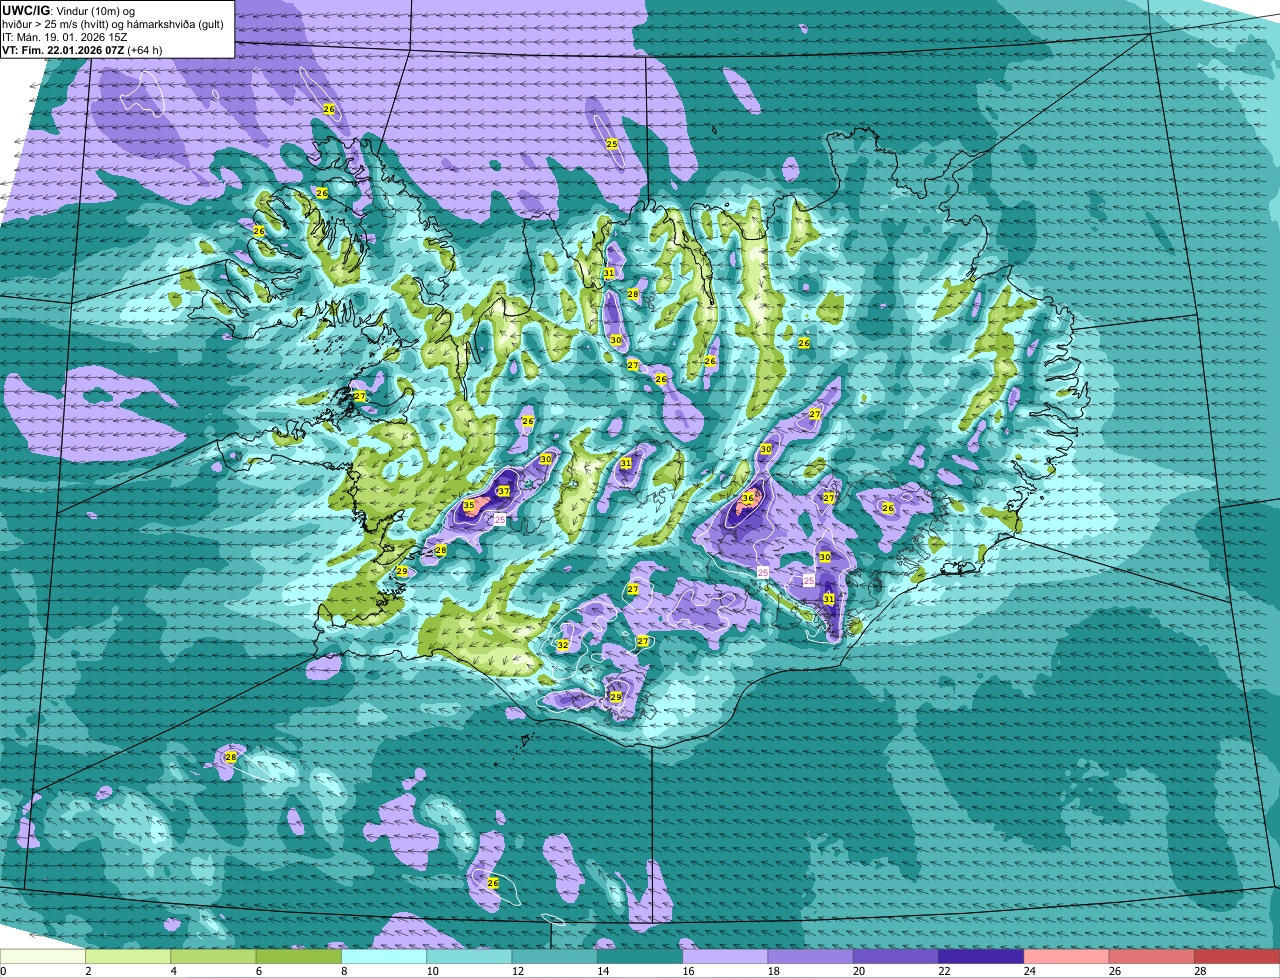Pick the legend segment above 28 m/s
Screen dimensions: 1280x978
click(1237, 957)
